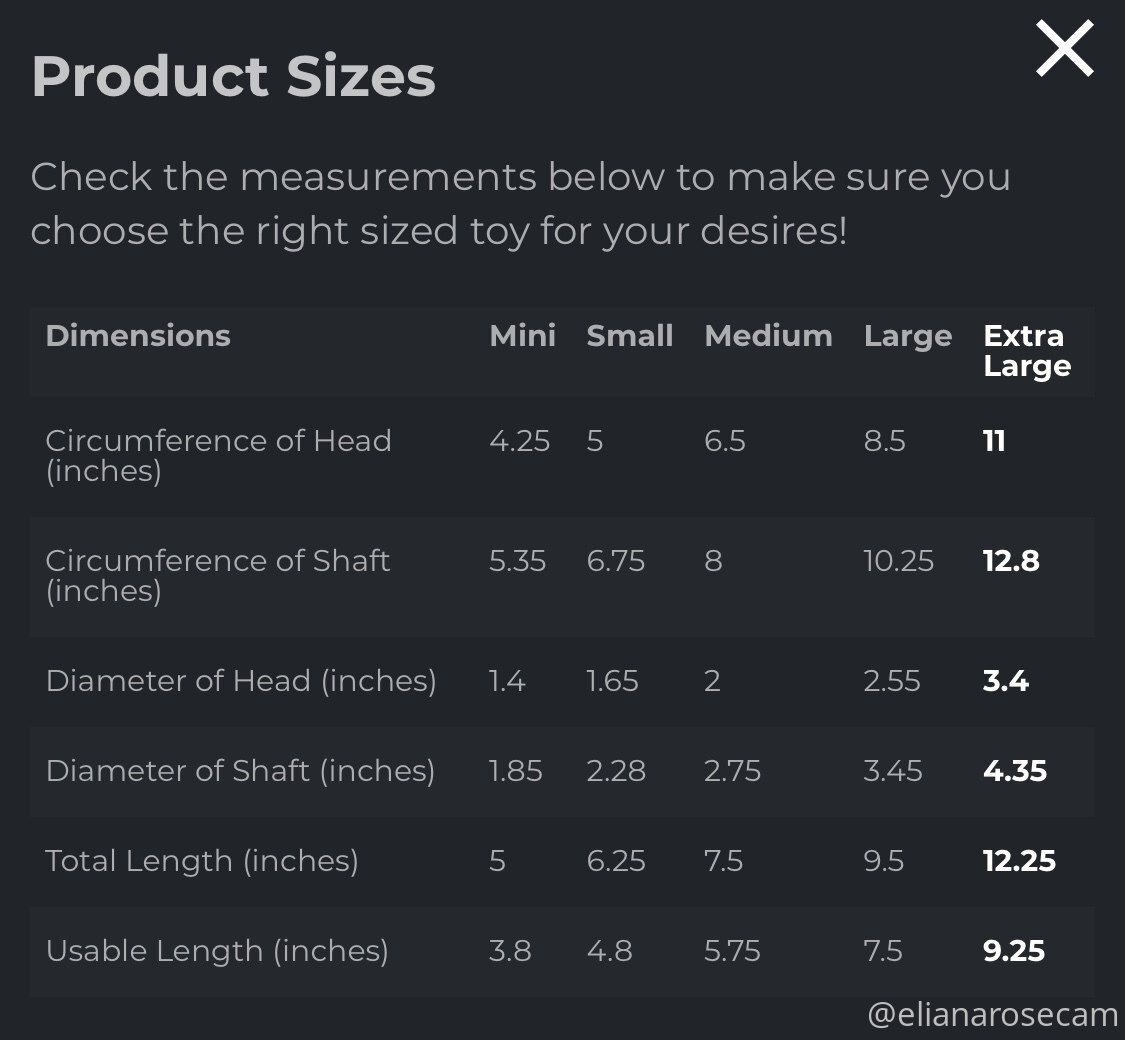The width and height of the screenshot is (1125, 1040).
Task: Click the Circumference of Head row label
Action: 218,455
